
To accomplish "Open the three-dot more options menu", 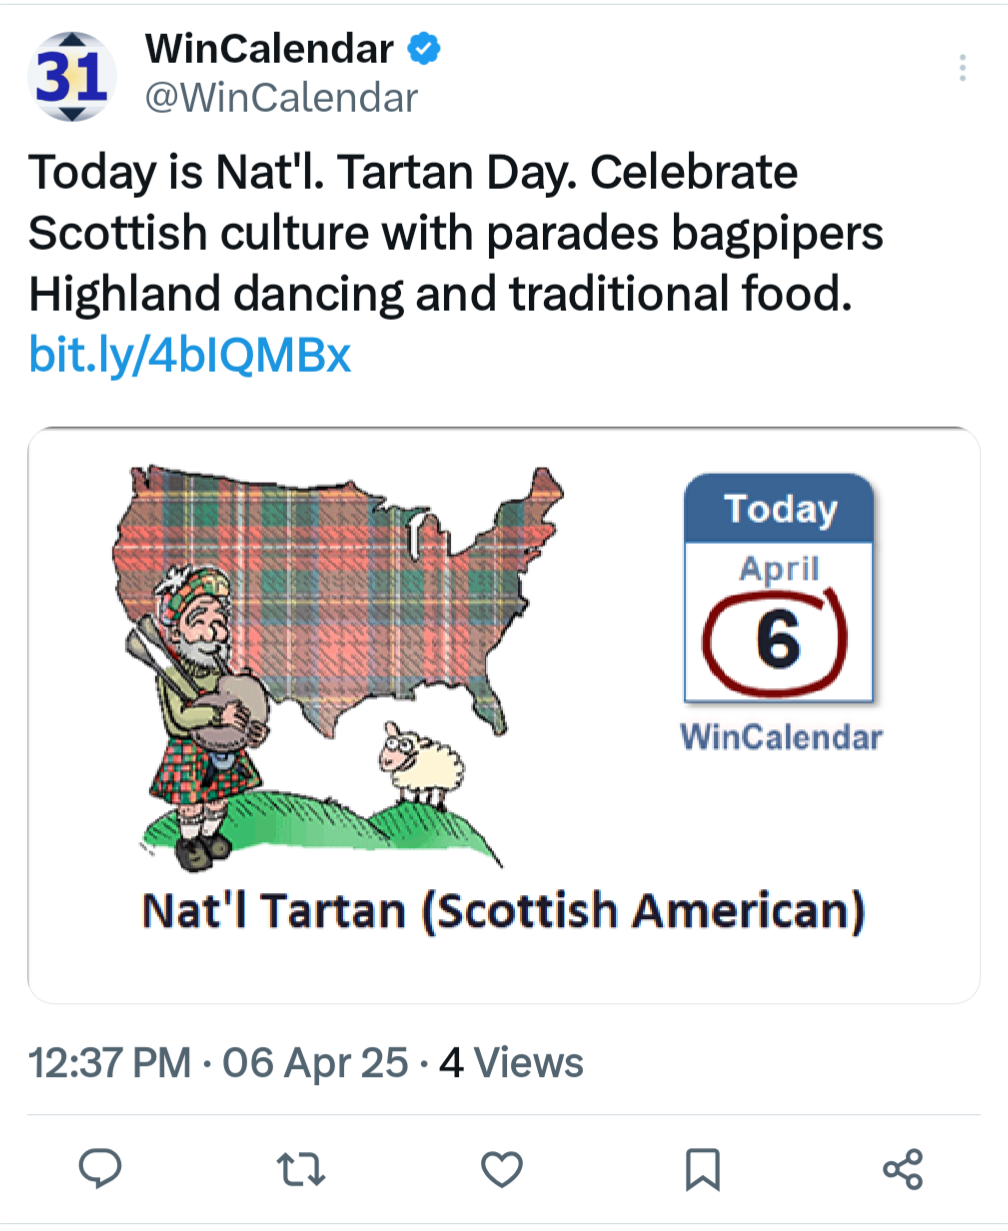I will (x=962, y=68).
